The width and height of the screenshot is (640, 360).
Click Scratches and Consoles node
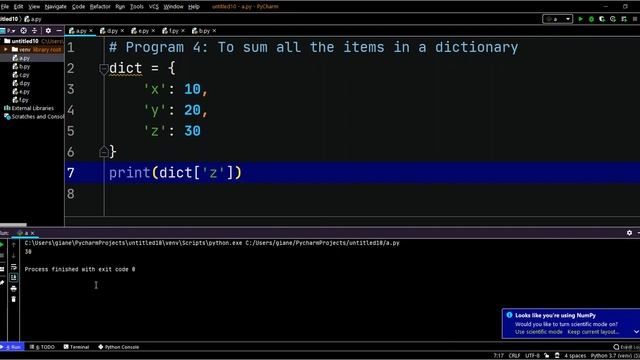[34, 117]
